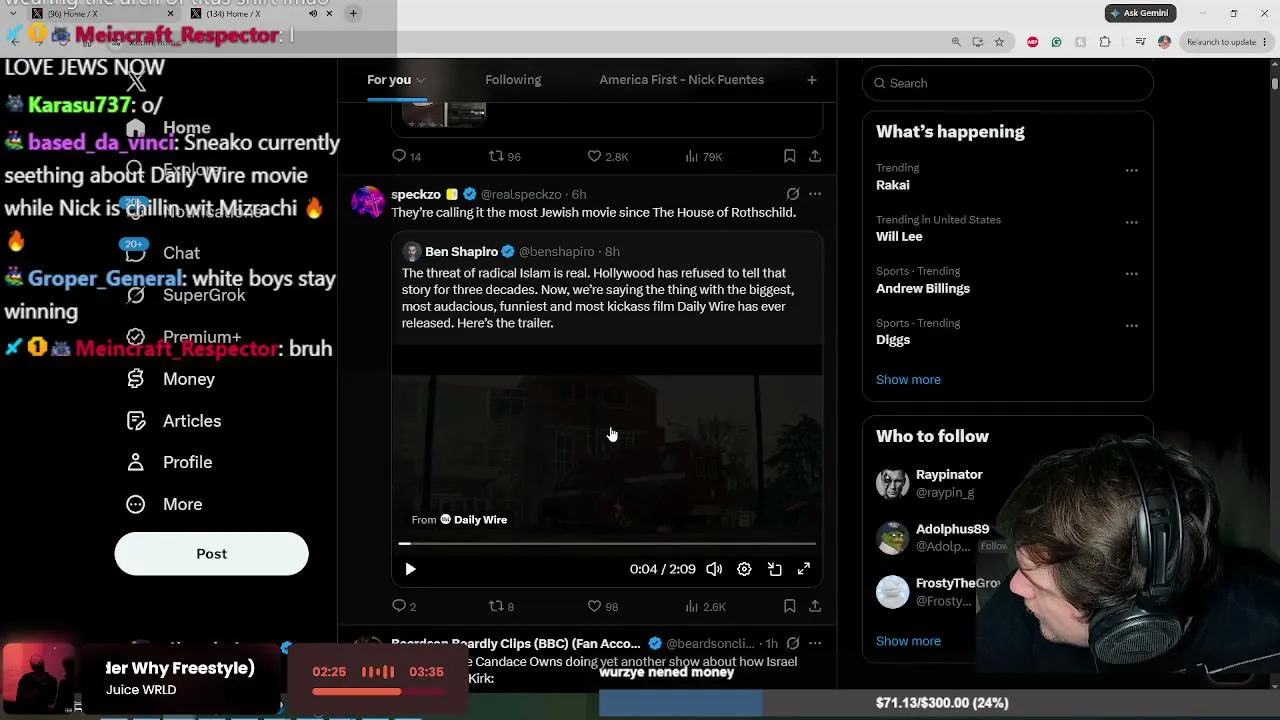The height and width of the screenshot is (720, 1280).
Task: Open the browser media controls icon
Action: [x=1141, y=42]
